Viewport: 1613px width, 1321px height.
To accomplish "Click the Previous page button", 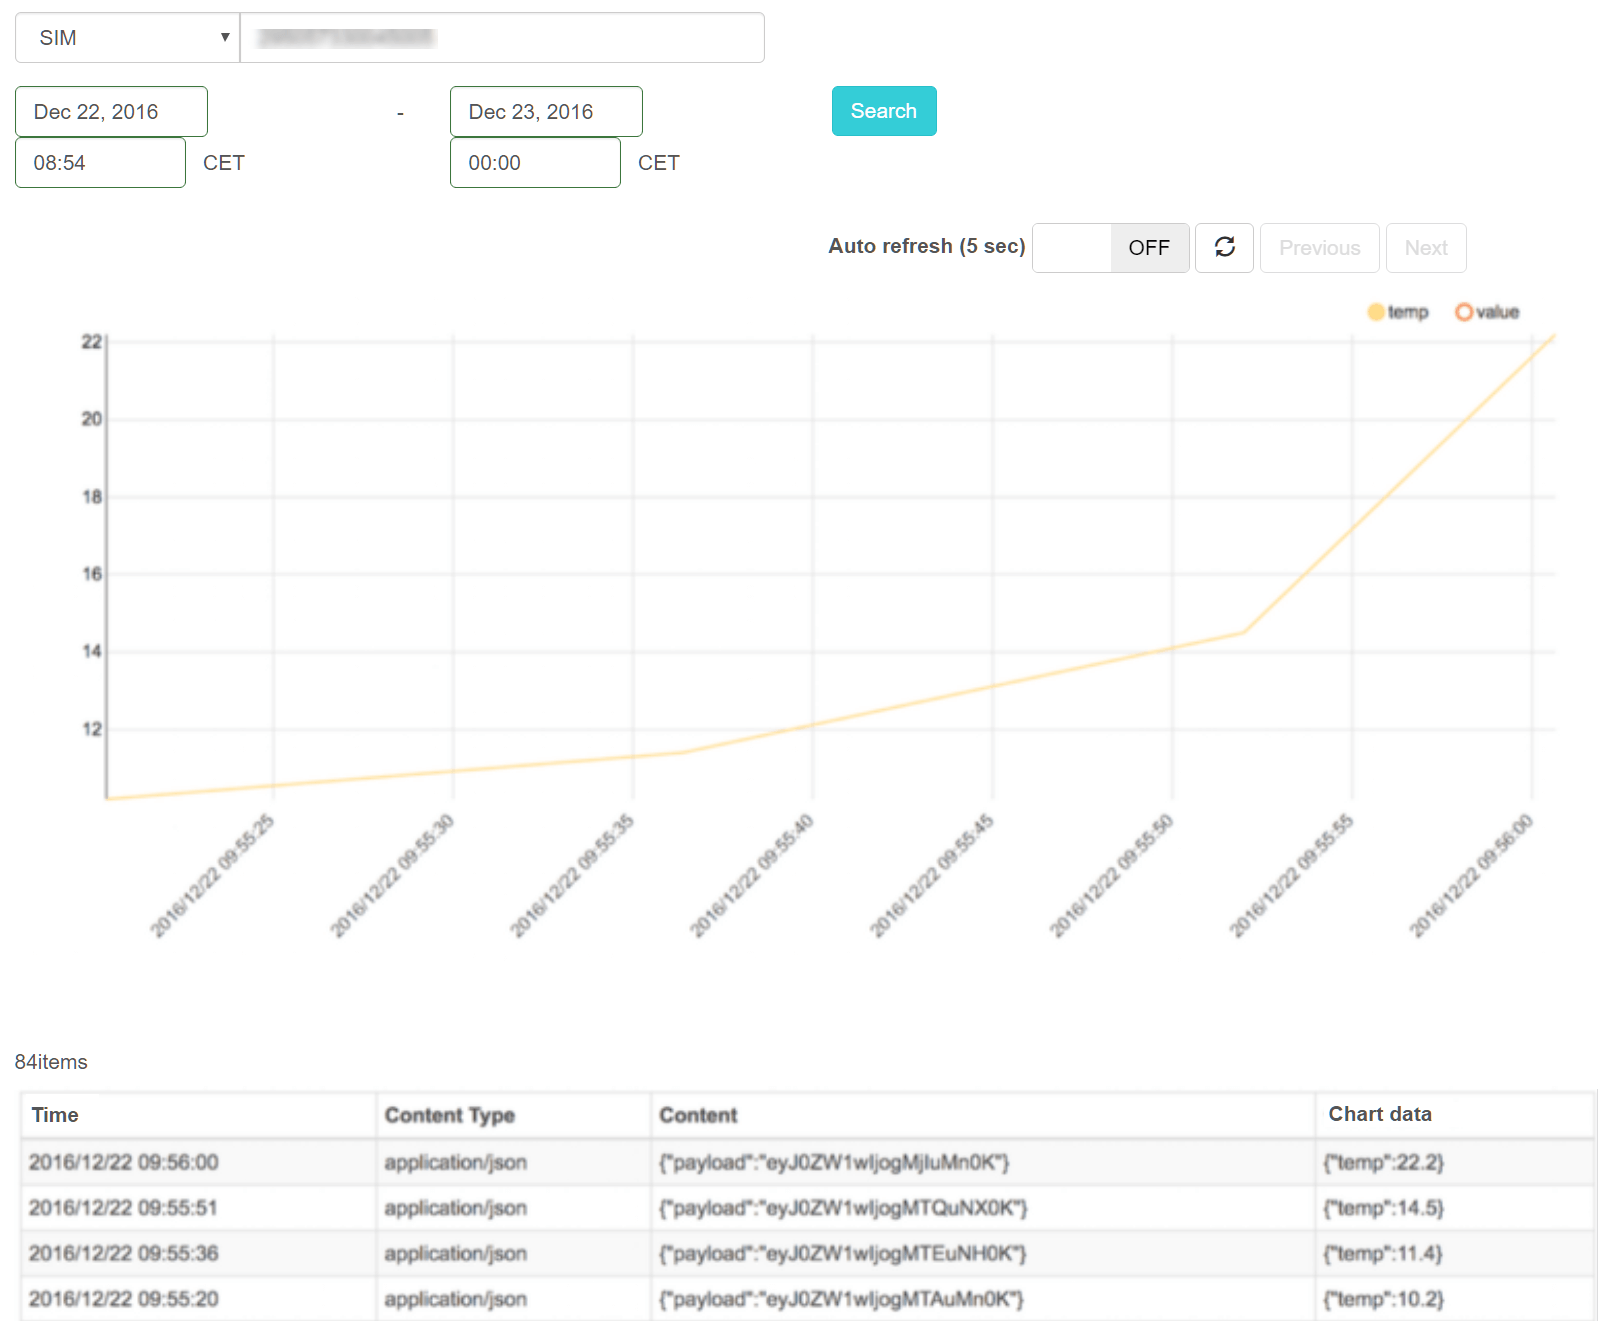I will click(1319, 248).
